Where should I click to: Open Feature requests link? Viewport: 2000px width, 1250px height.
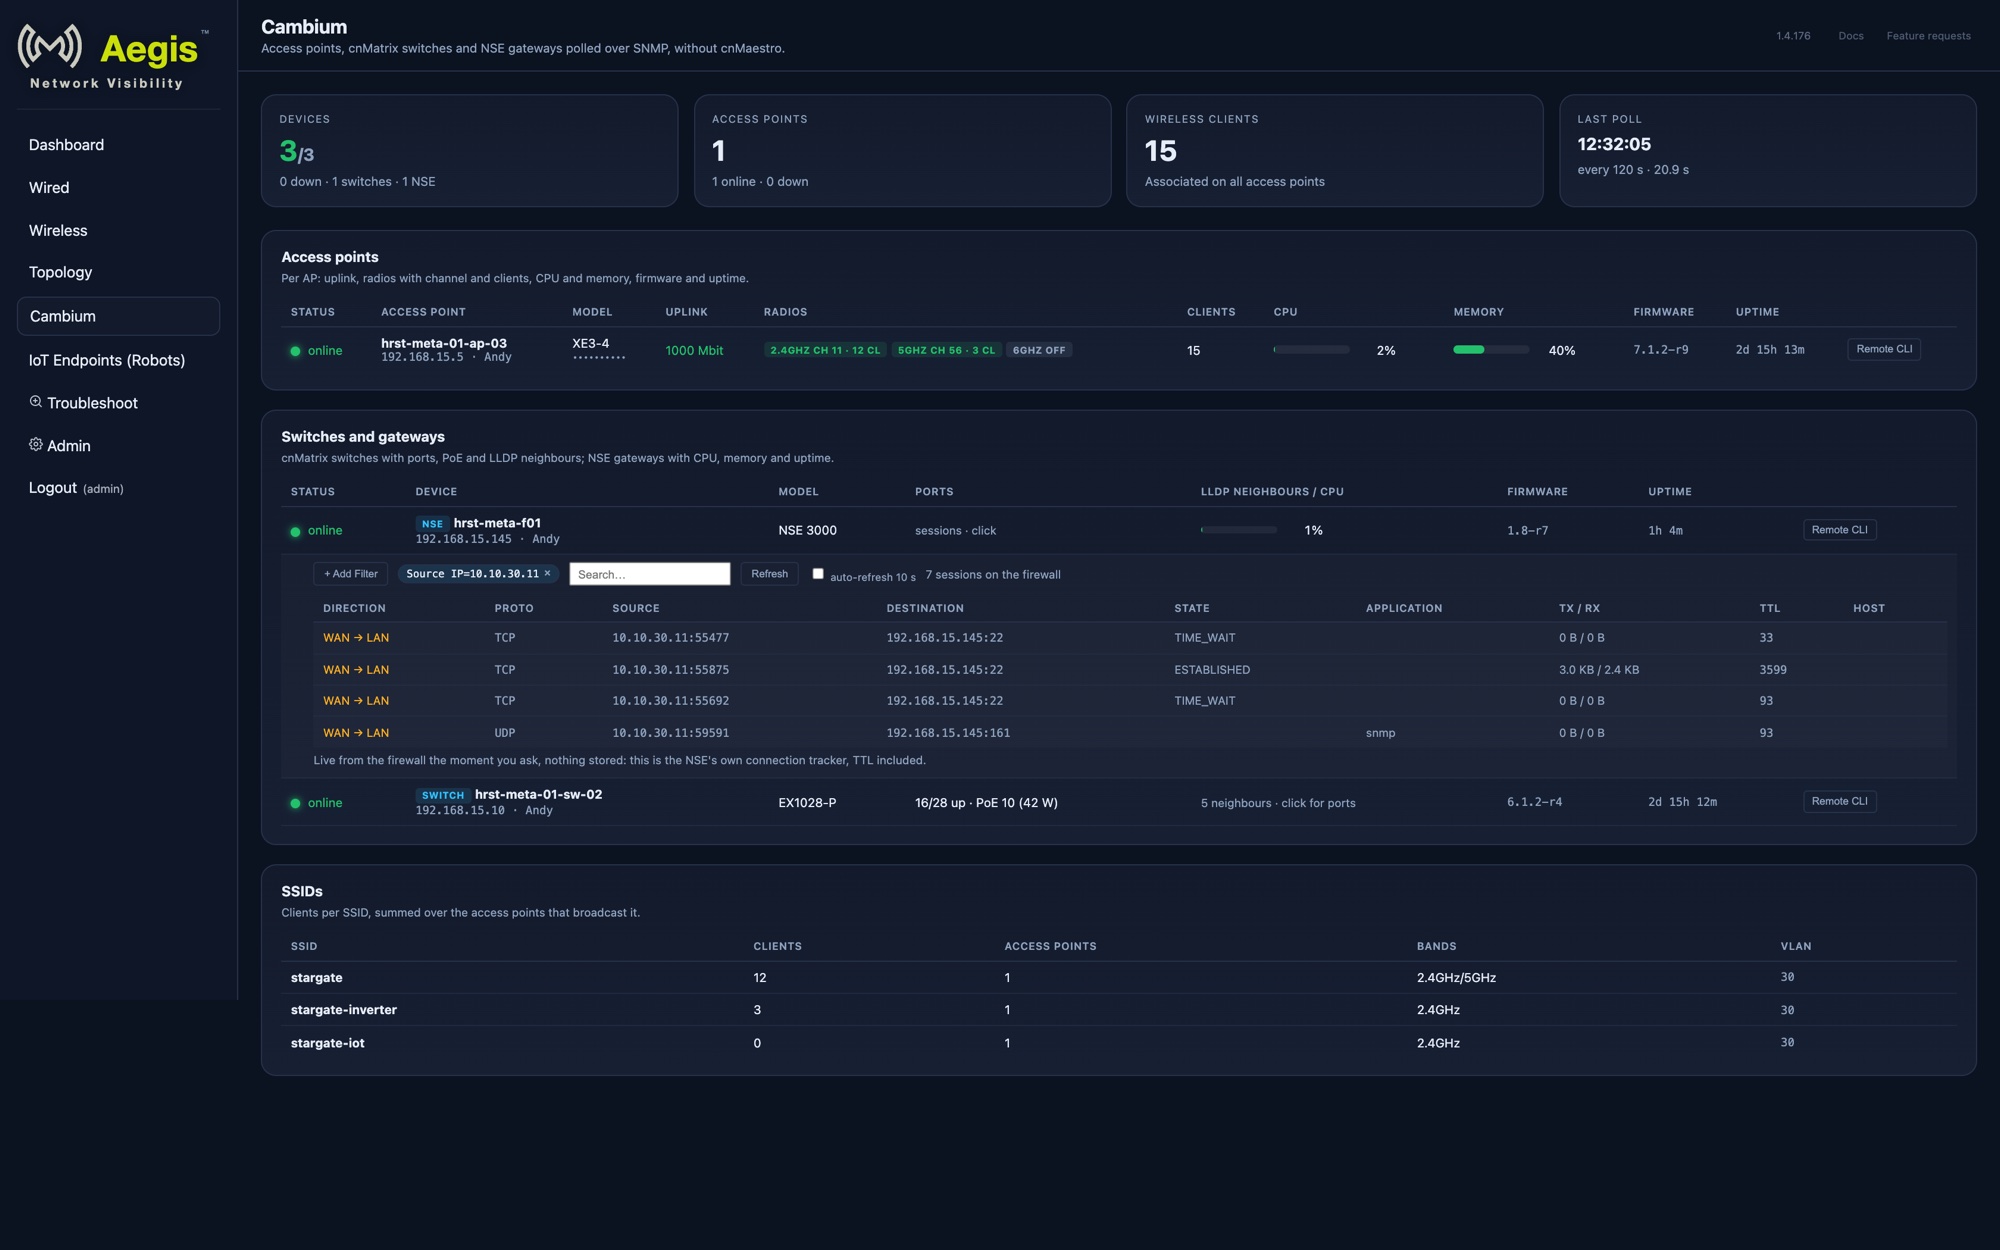coord(1928,36)
